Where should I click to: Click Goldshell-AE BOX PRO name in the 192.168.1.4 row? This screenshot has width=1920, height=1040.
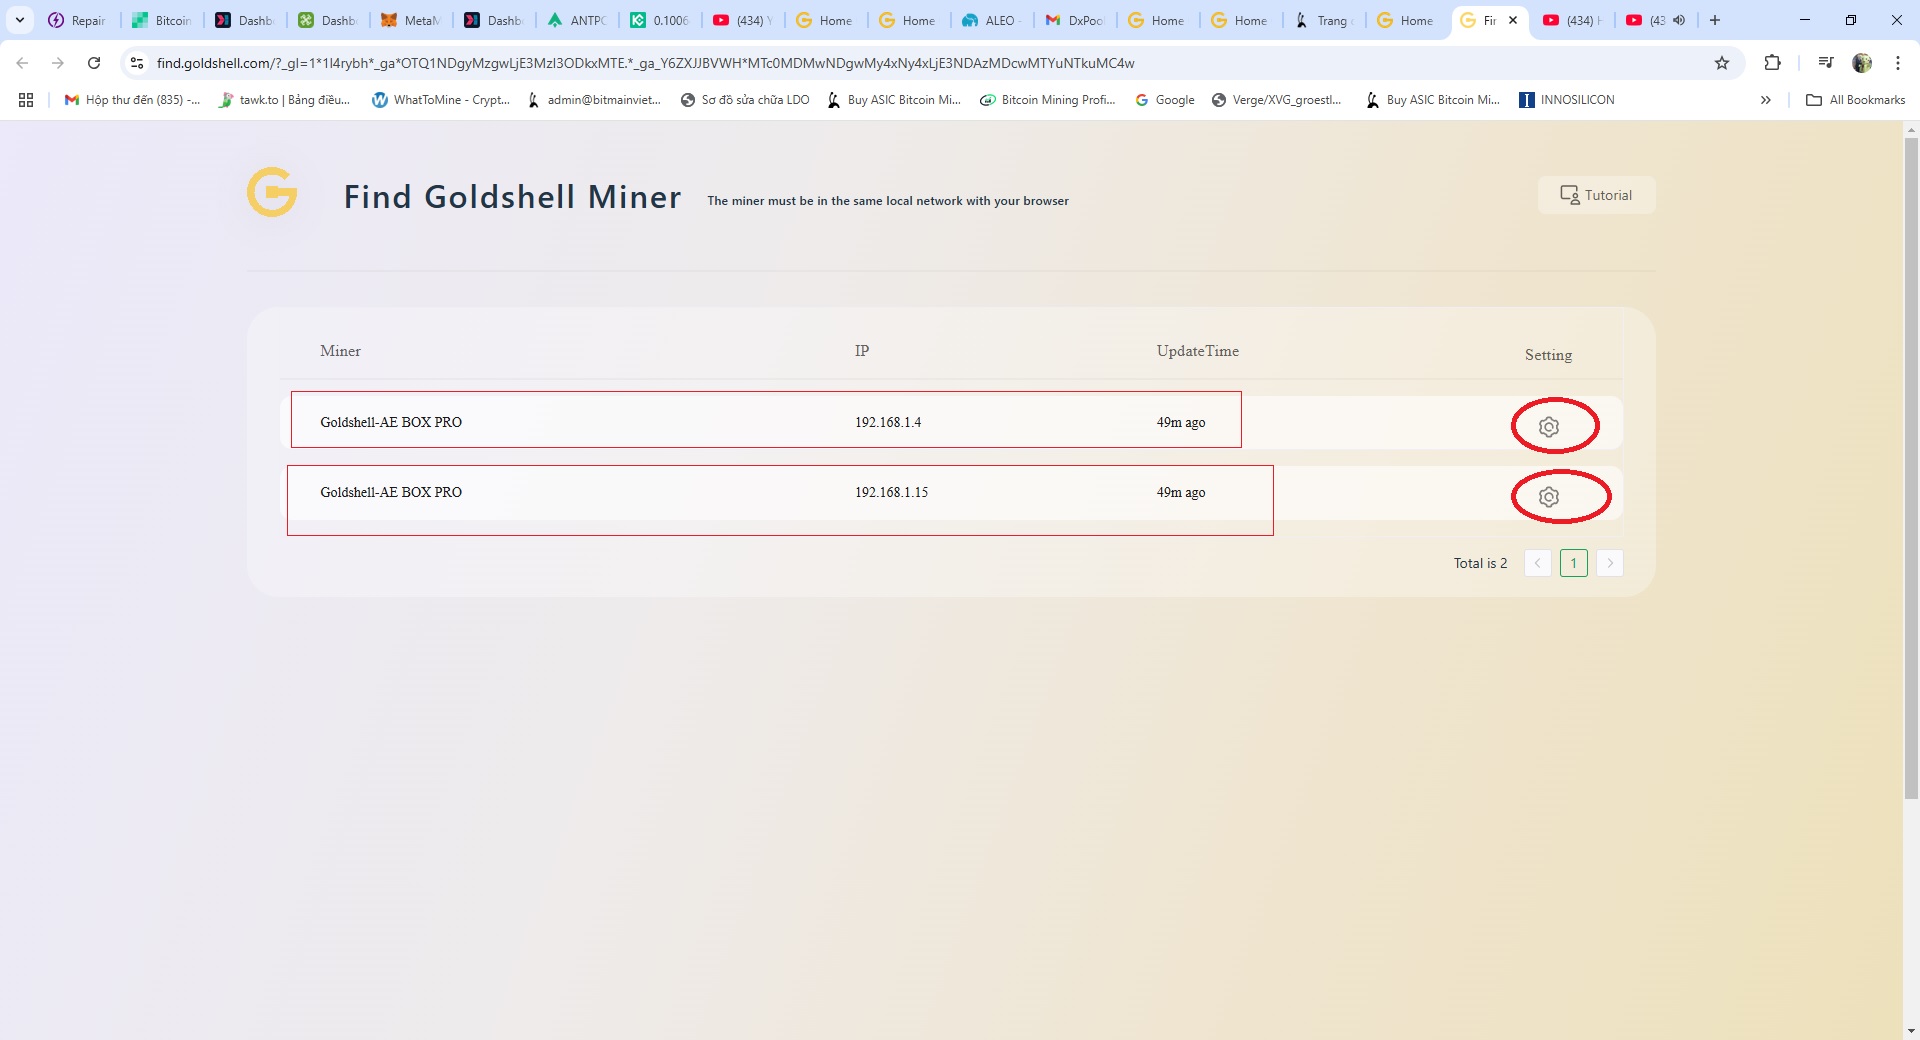tap(391, 422)
